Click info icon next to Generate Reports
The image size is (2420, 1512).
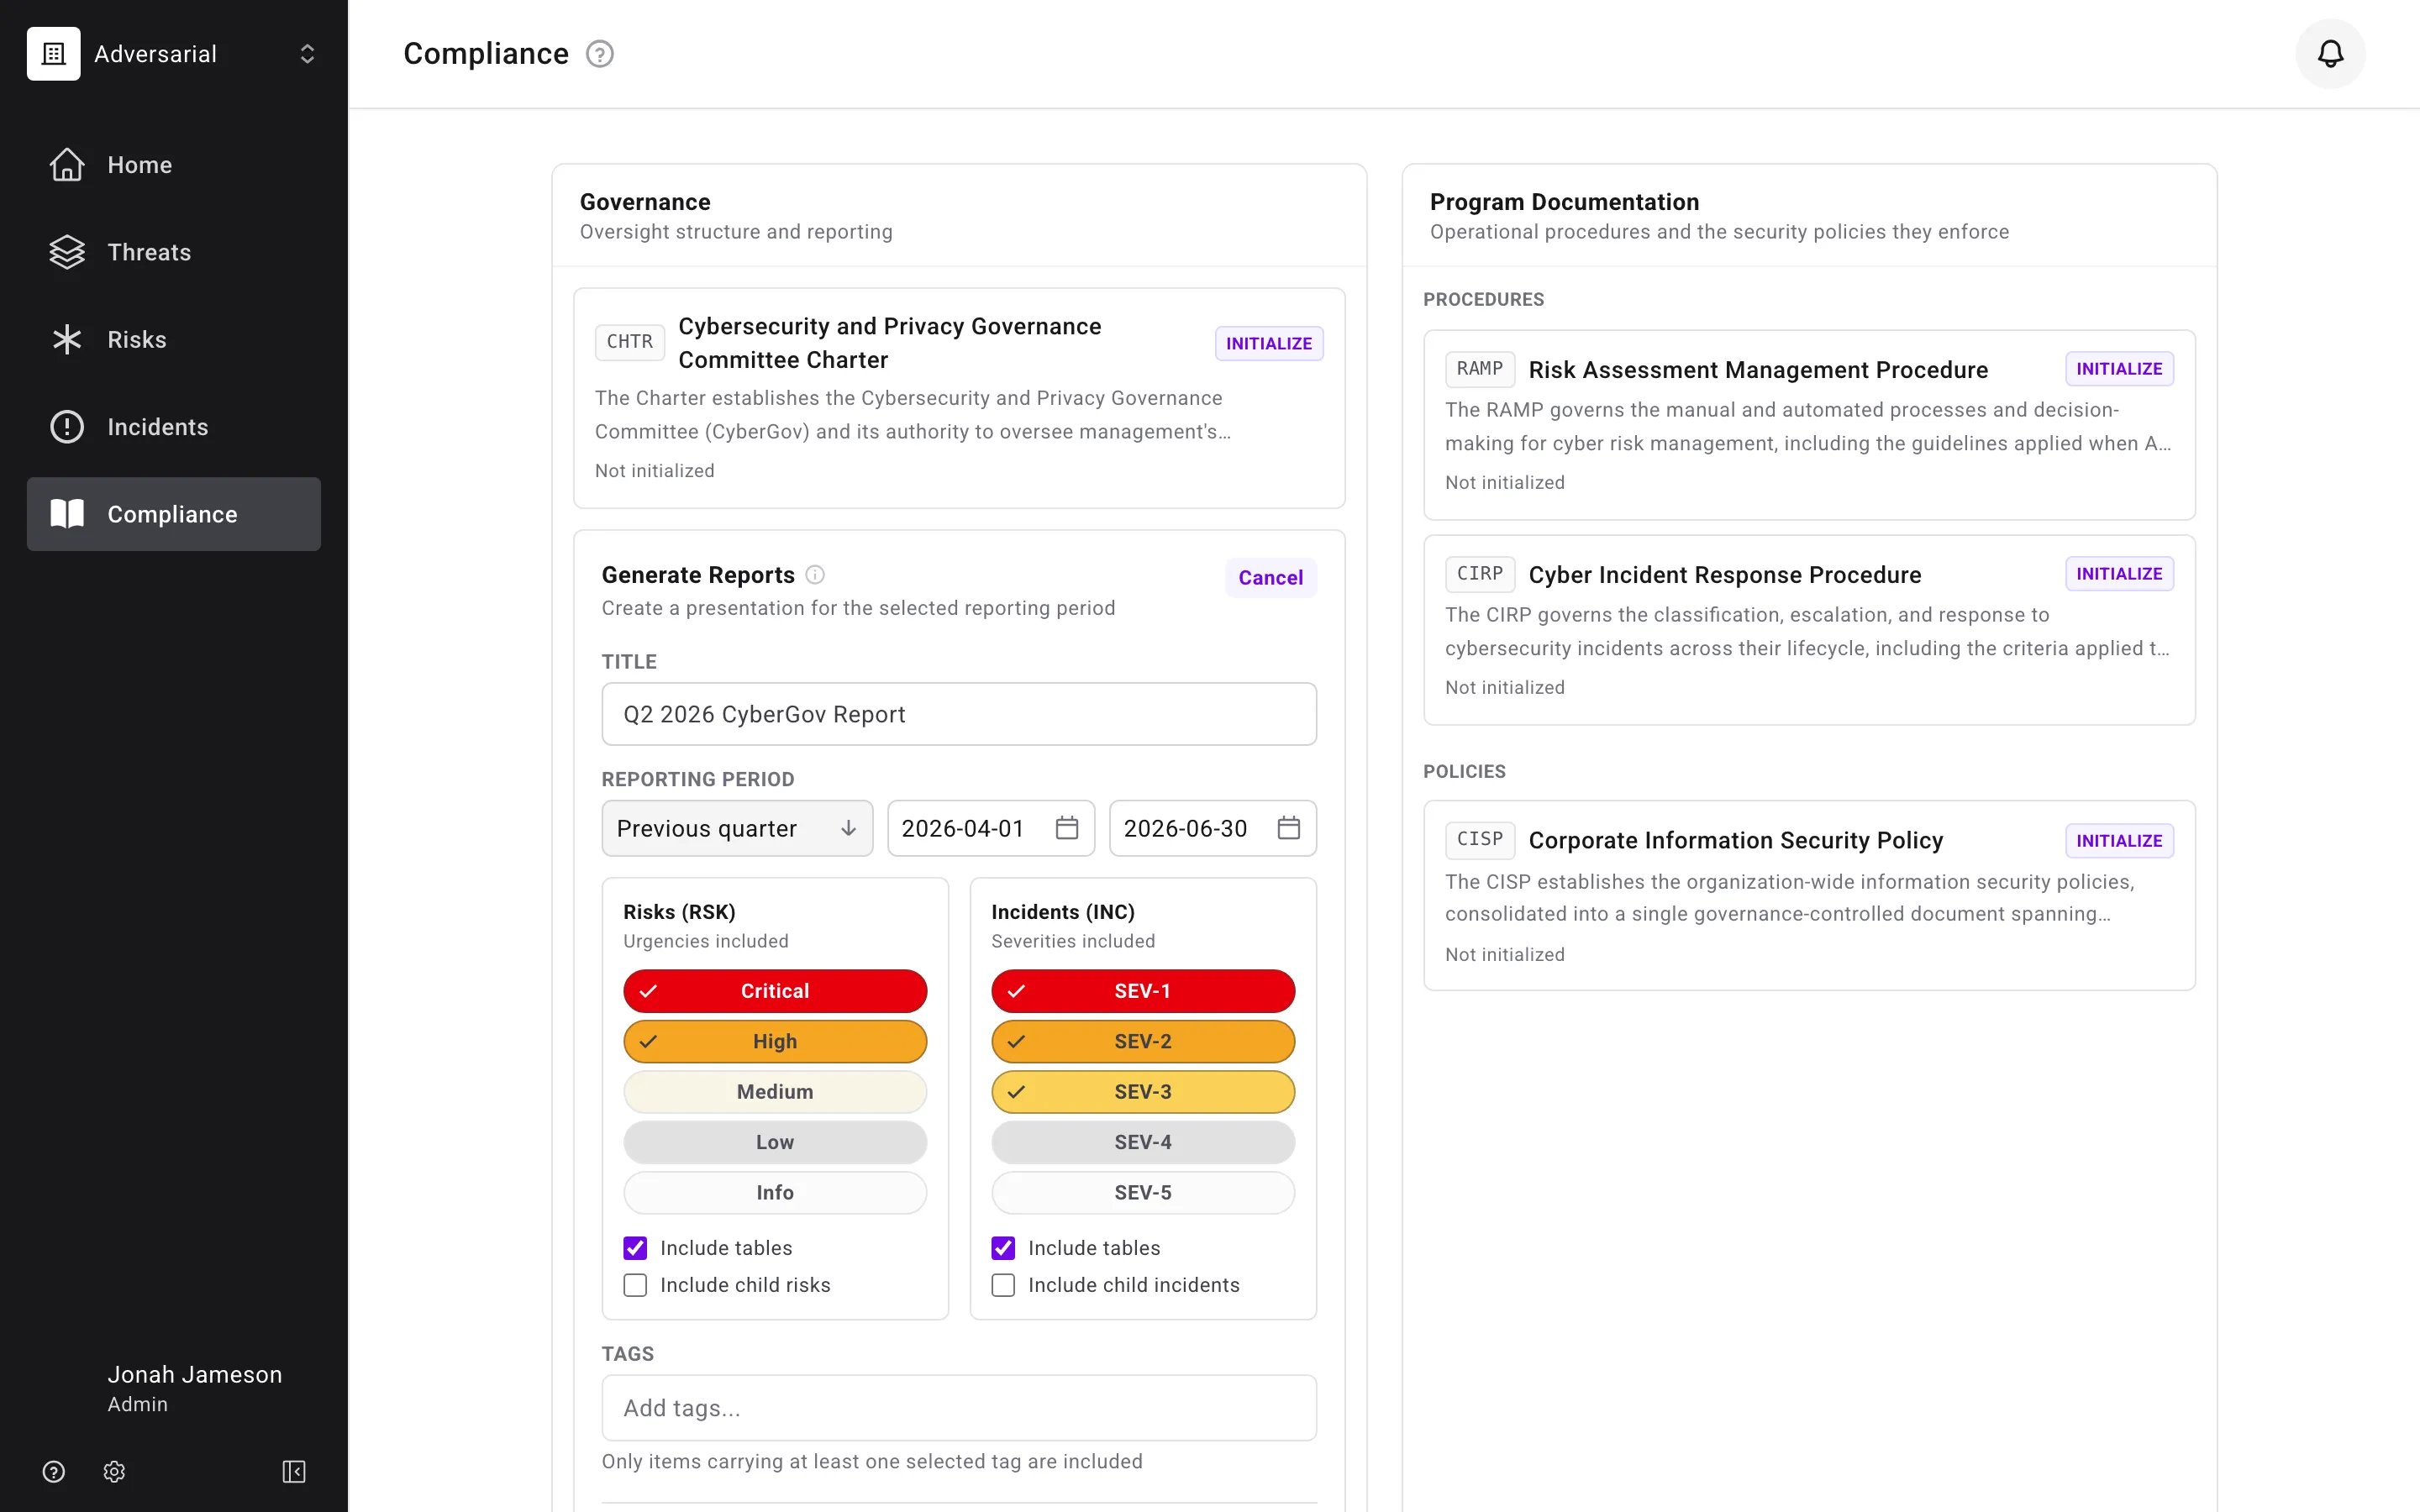pos(815,575)
